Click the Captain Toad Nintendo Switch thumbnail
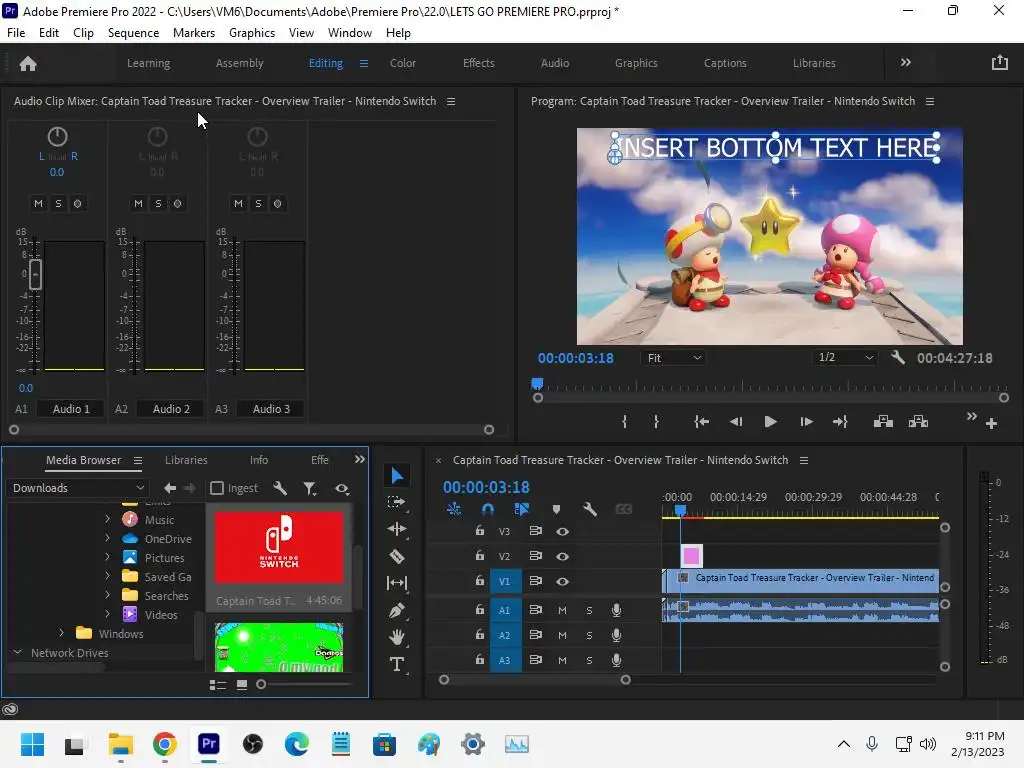 coord(279,547)
